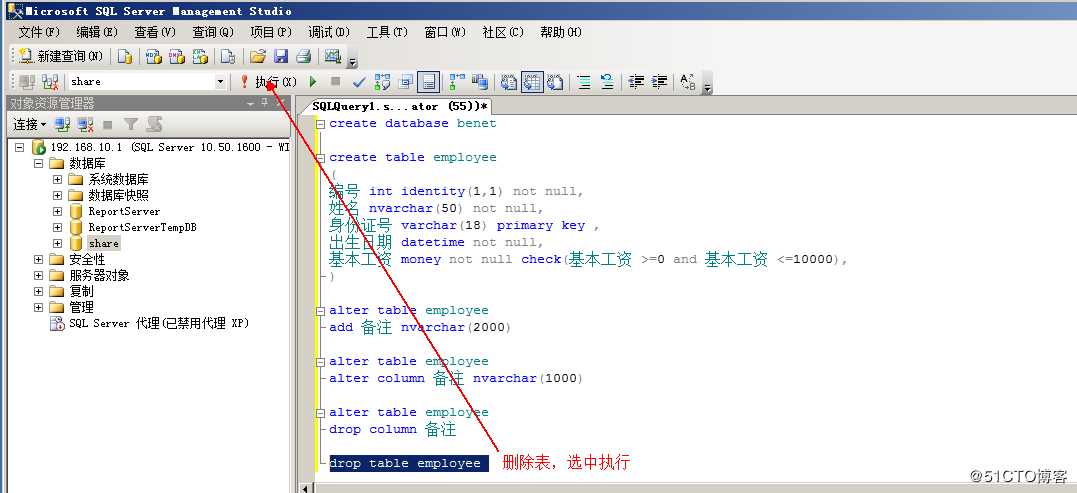
Task: Click the Change Connection icon
Action: pyautogui.click(x=49, y=82)
